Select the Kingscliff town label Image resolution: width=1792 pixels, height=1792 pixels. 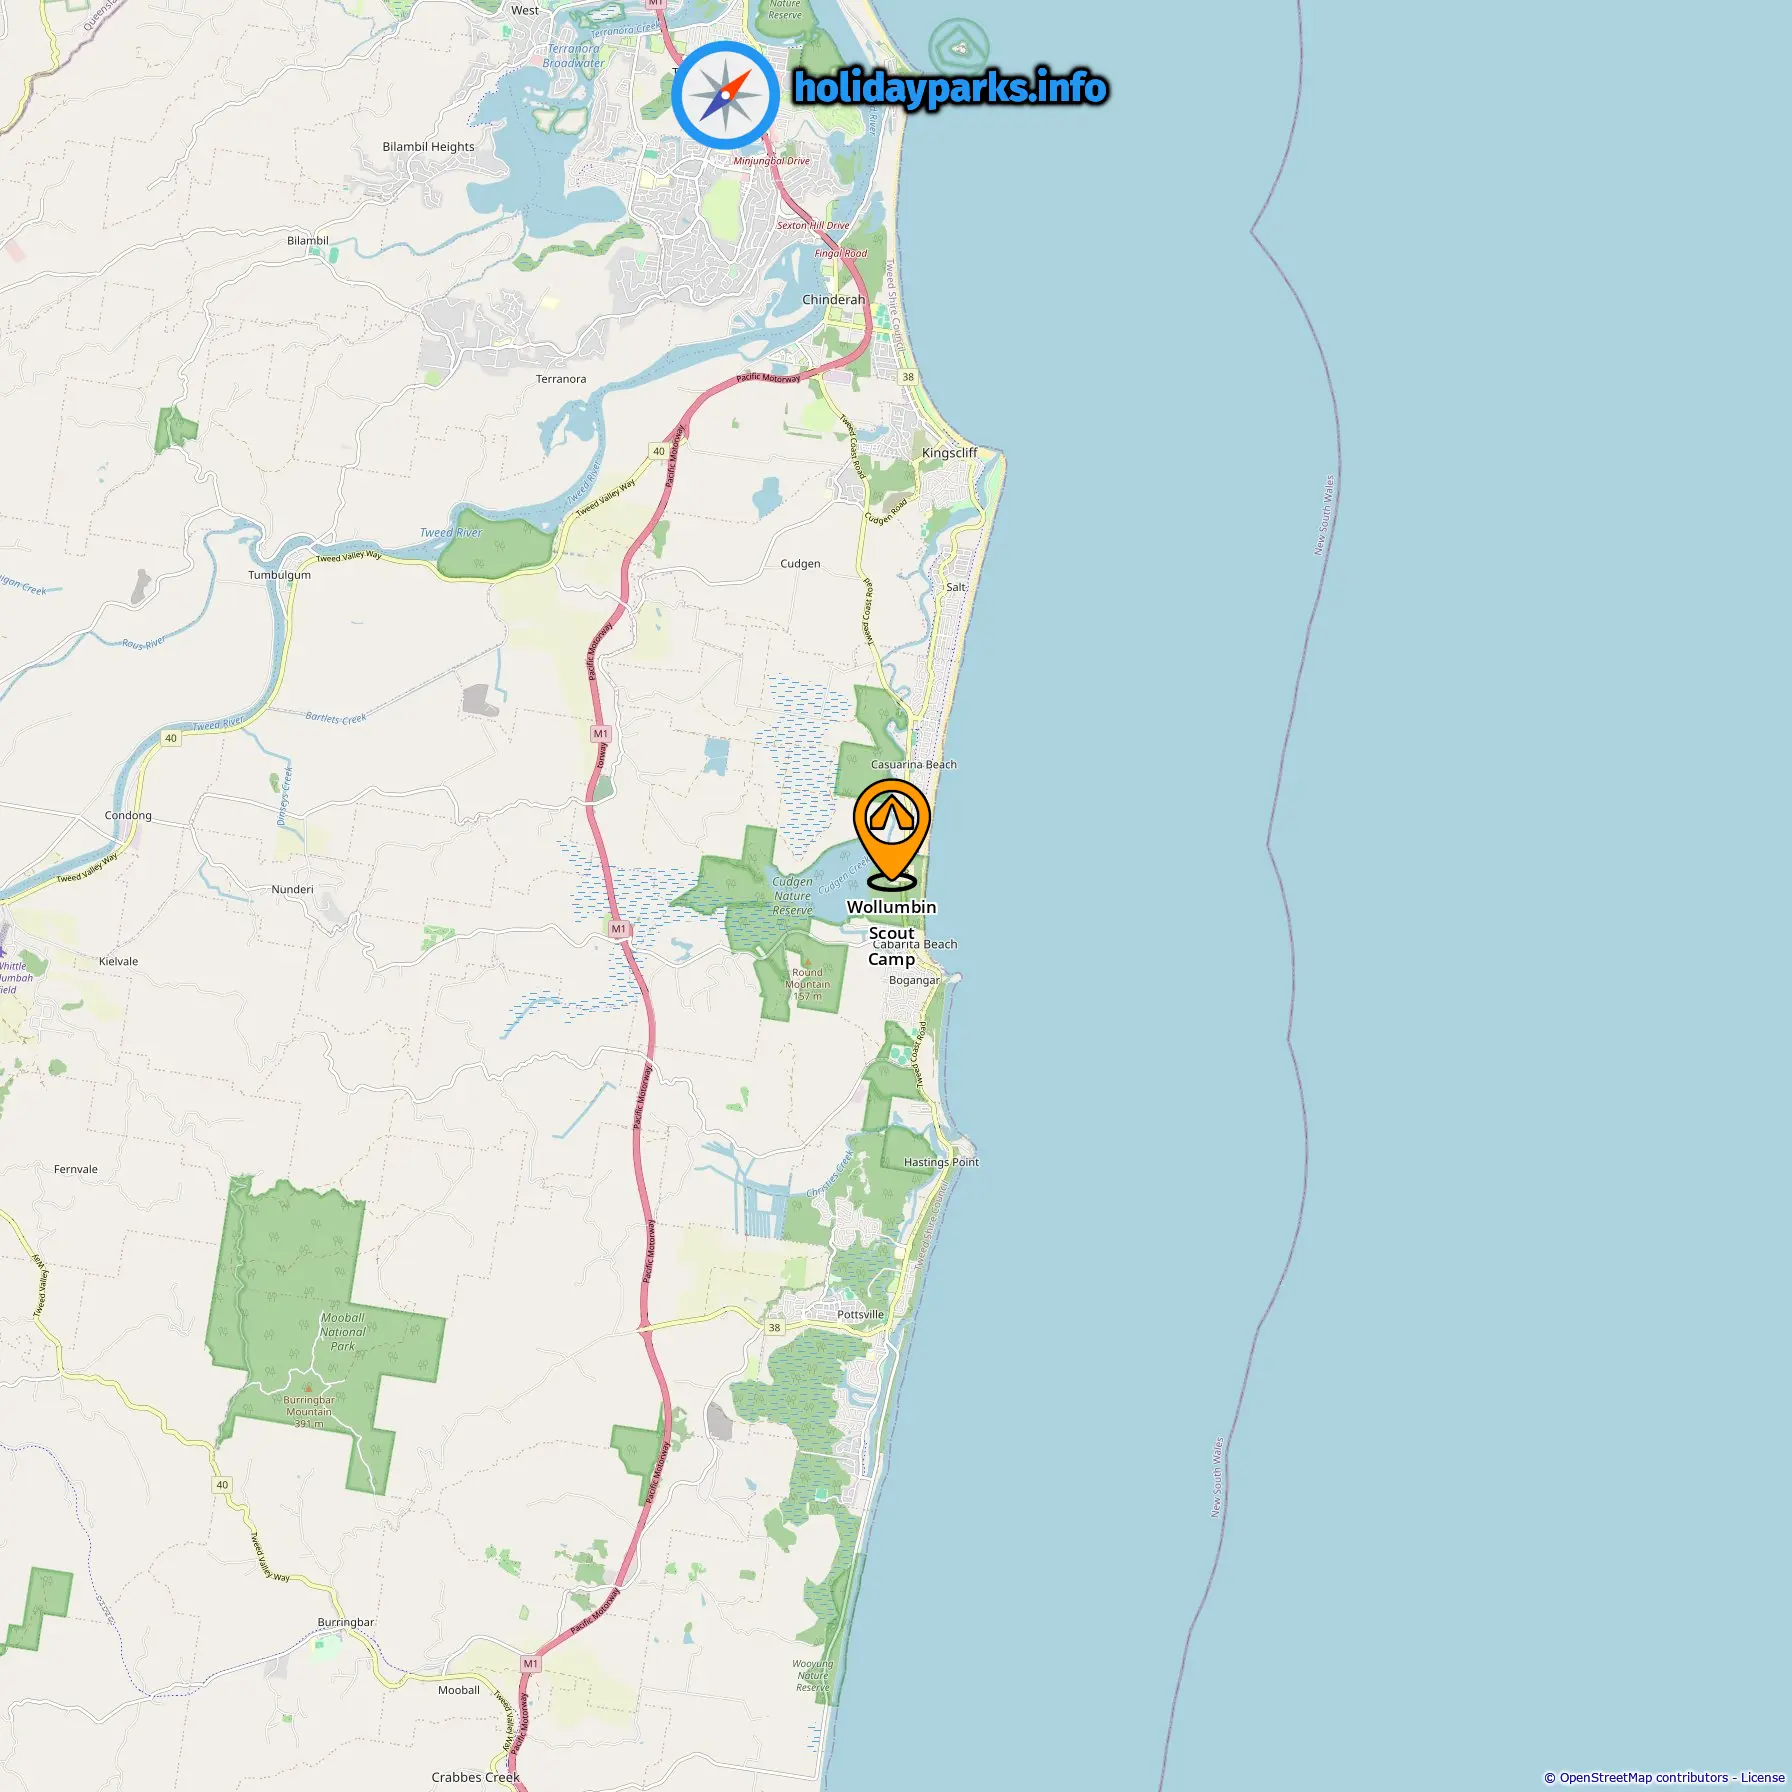(x=949, y=453)
